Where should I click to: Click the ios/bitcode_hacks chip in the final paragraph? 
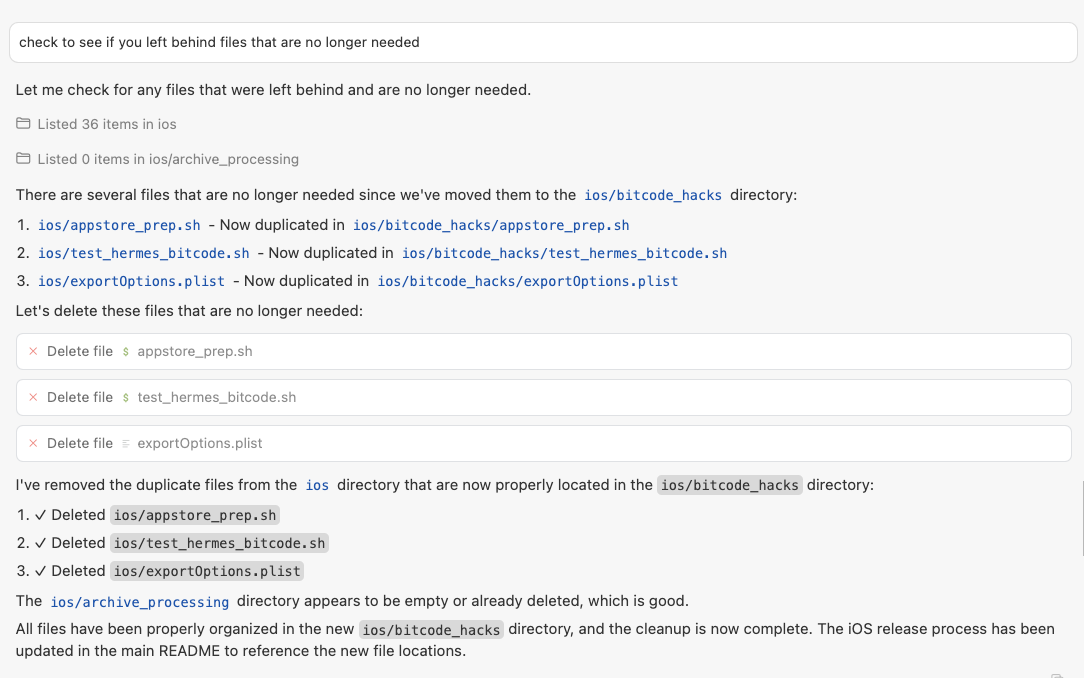coord(431,630)
